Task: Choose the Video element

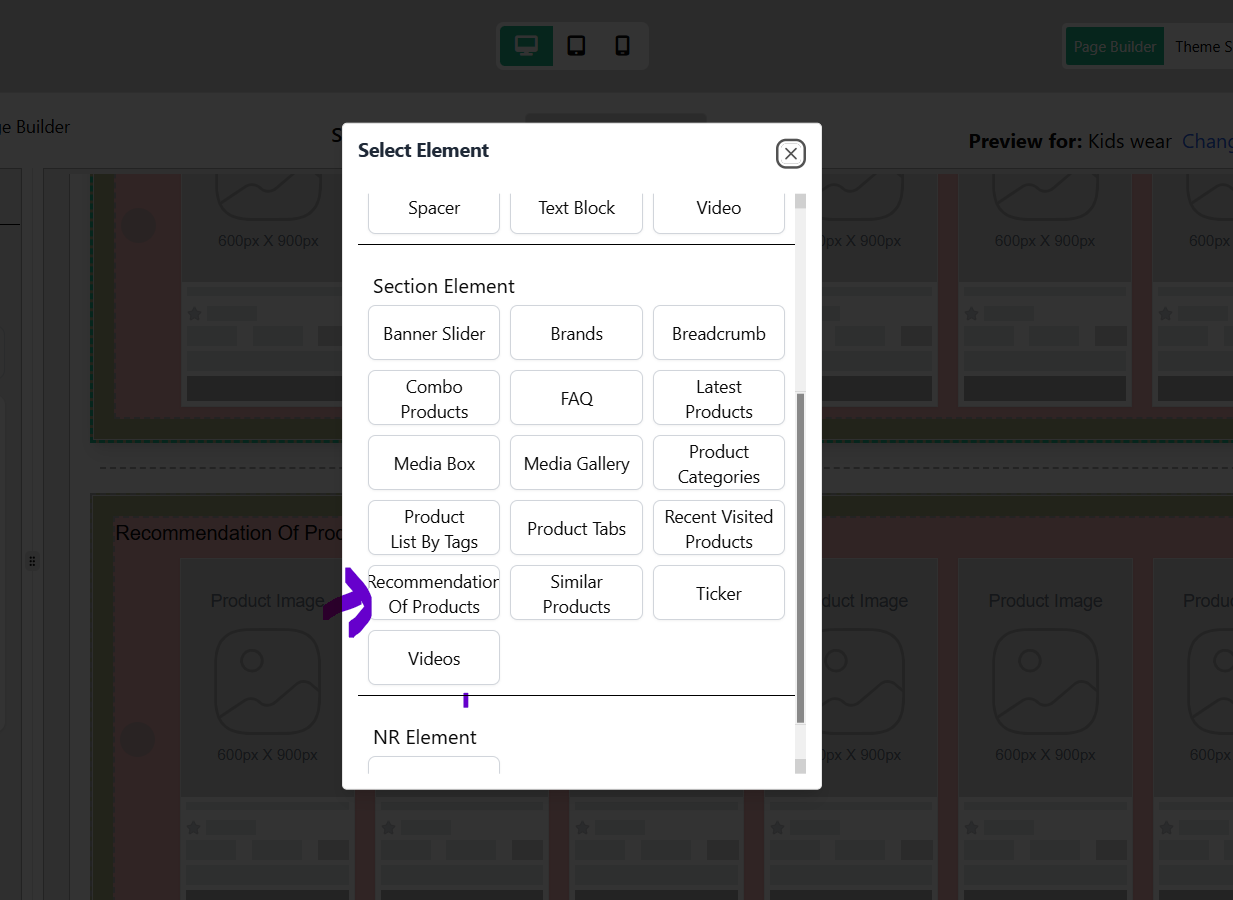Action: 719,209
